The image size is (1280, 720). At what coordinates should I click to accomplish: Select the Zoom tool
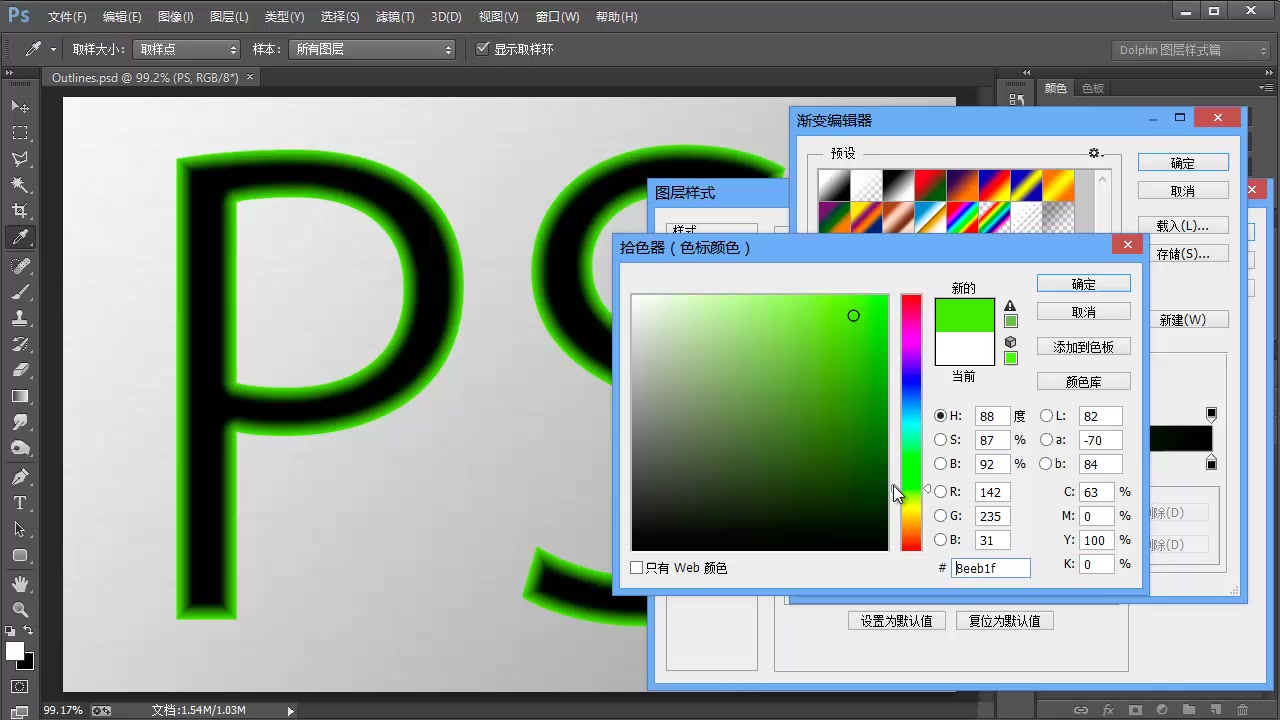[20, 610]
